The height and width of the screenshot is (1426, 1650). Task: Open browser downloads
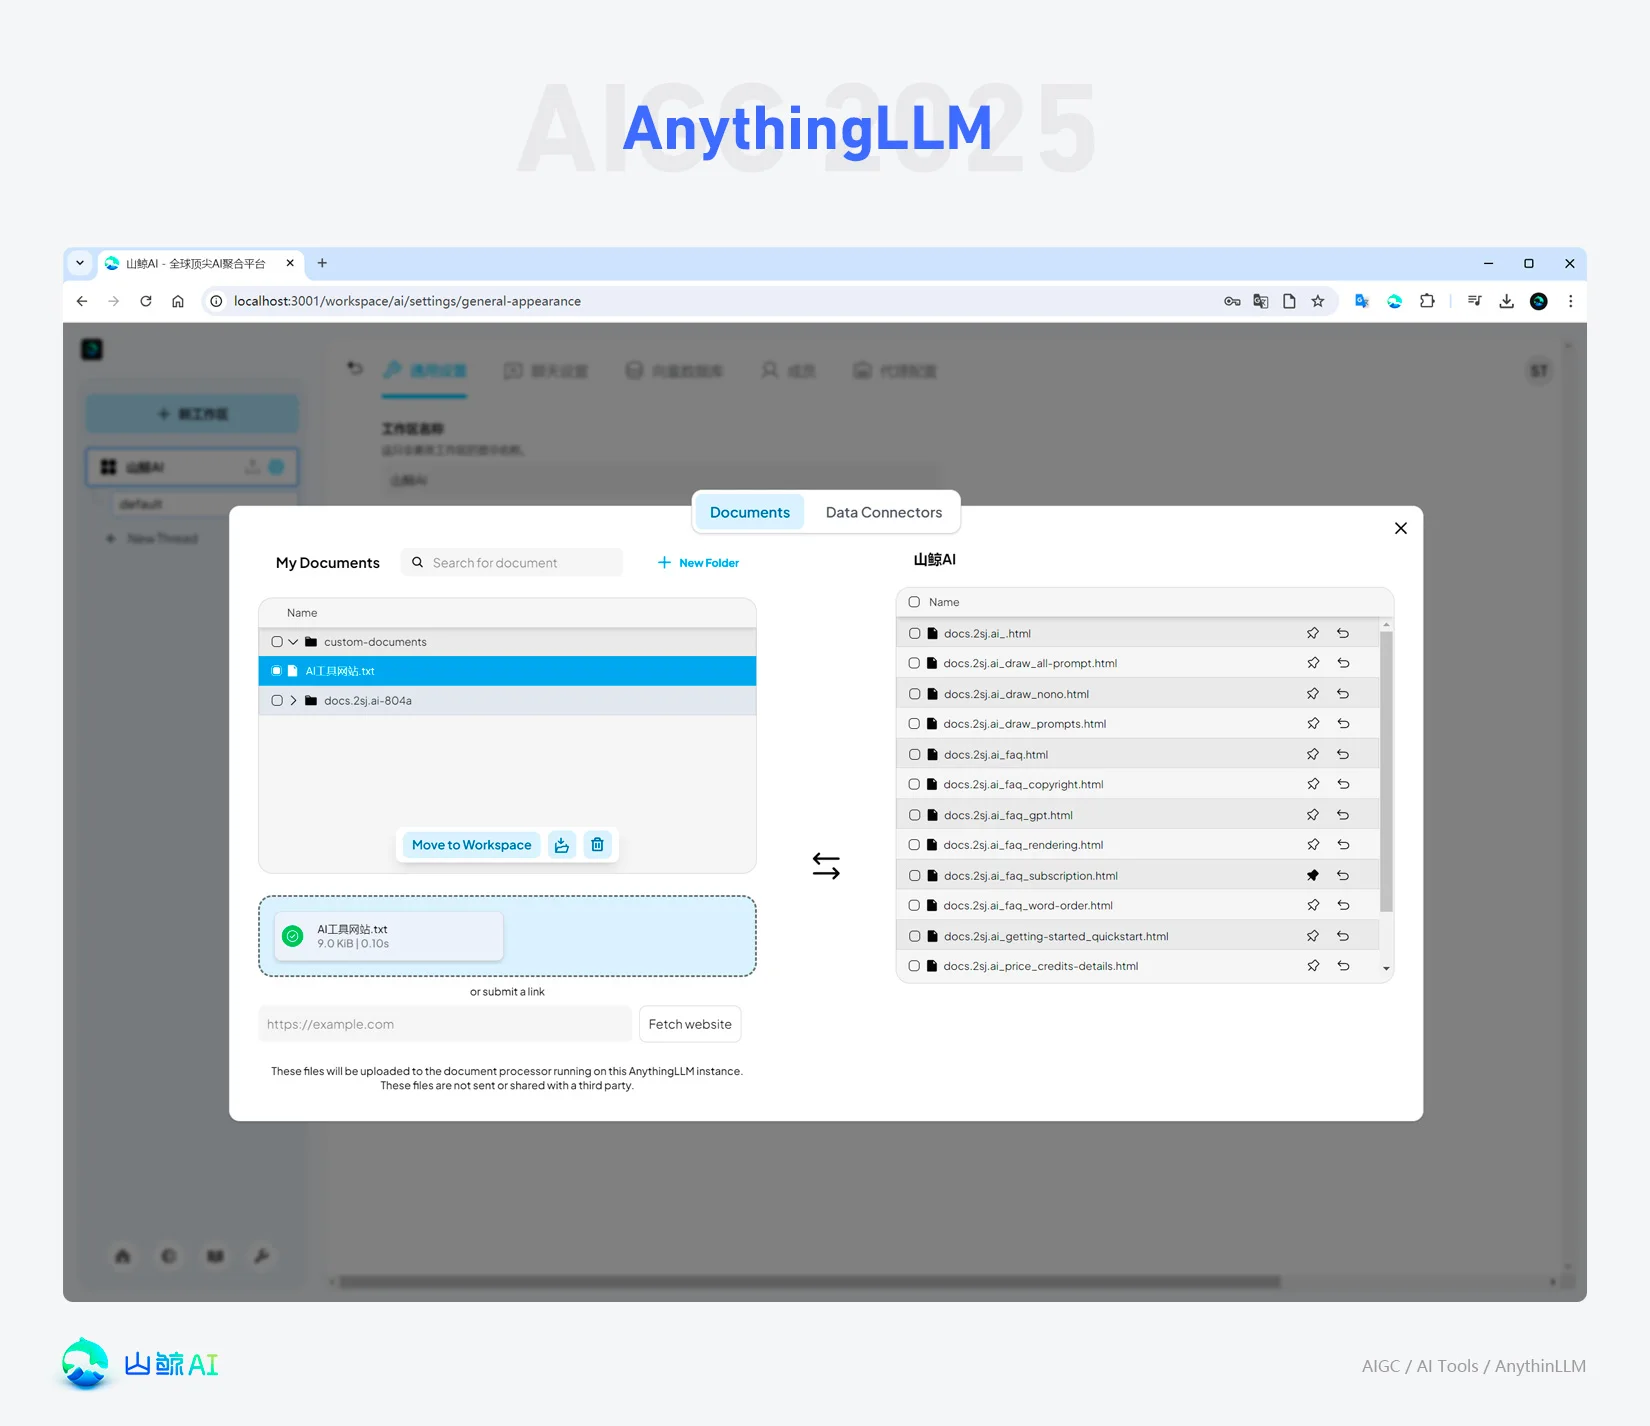pyautogui.click(x=1507, y=301)
